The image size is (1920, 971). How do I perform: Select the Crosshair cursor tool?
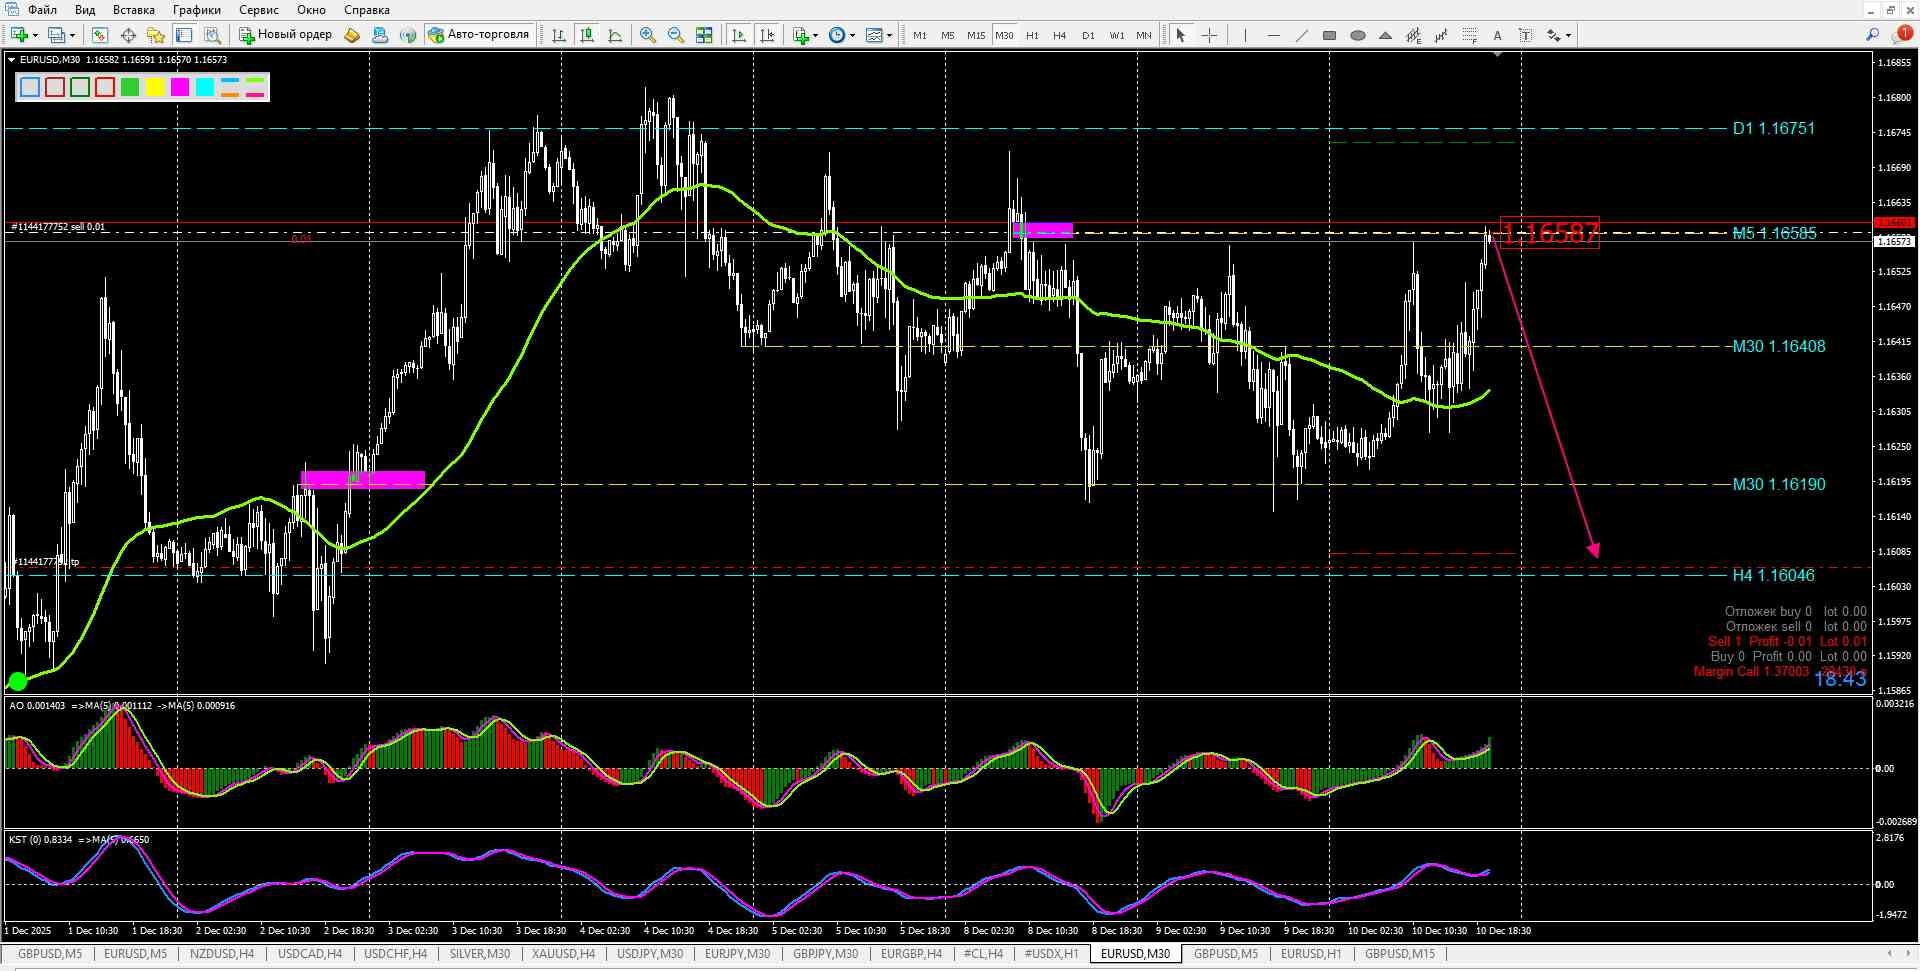click(1209, 35)
